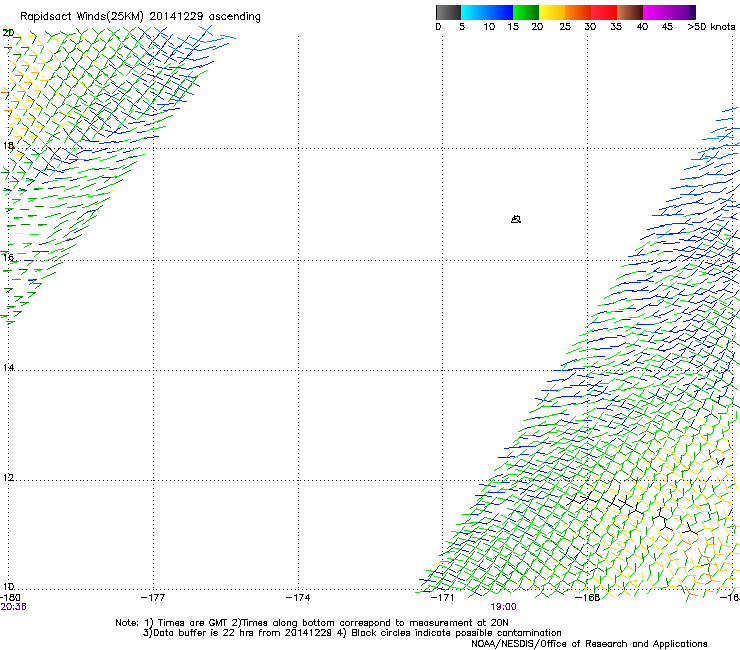Click the magenta-purple 40-50 knots legend segment
Viewport: 740px width, 650px height.
click(x=669, y=12)
